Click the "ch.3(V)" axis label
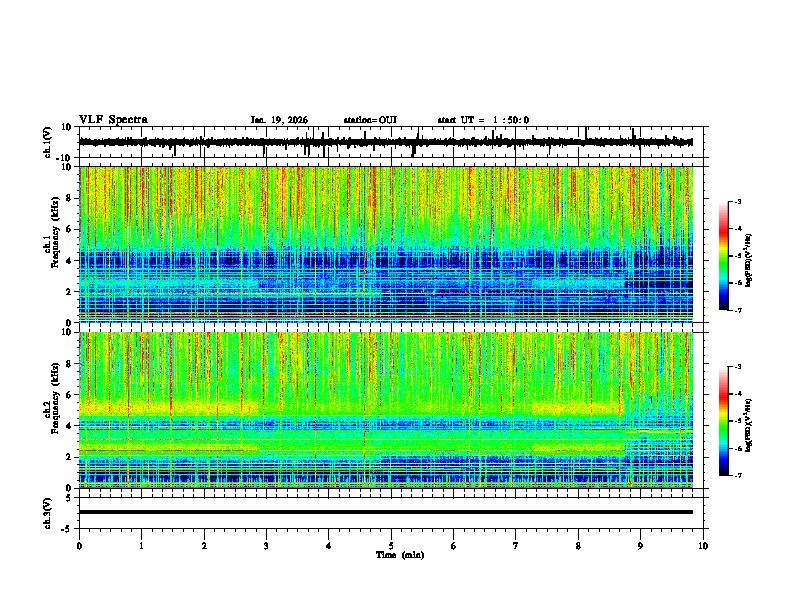This screenshot has height=612, width=792. pyautogui.click(x=48, y=513)
